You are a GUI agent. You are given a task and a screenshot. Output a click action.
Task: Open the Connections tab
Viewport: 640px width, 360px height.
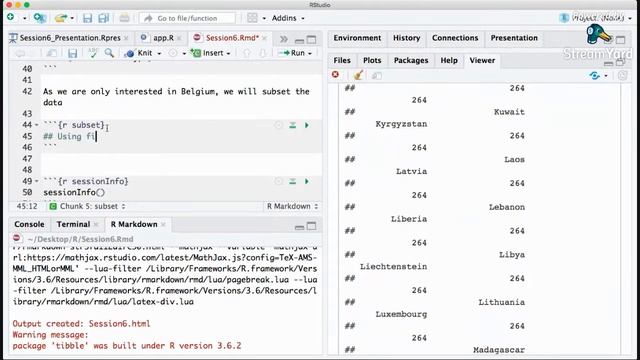click(x=455, y=38)
